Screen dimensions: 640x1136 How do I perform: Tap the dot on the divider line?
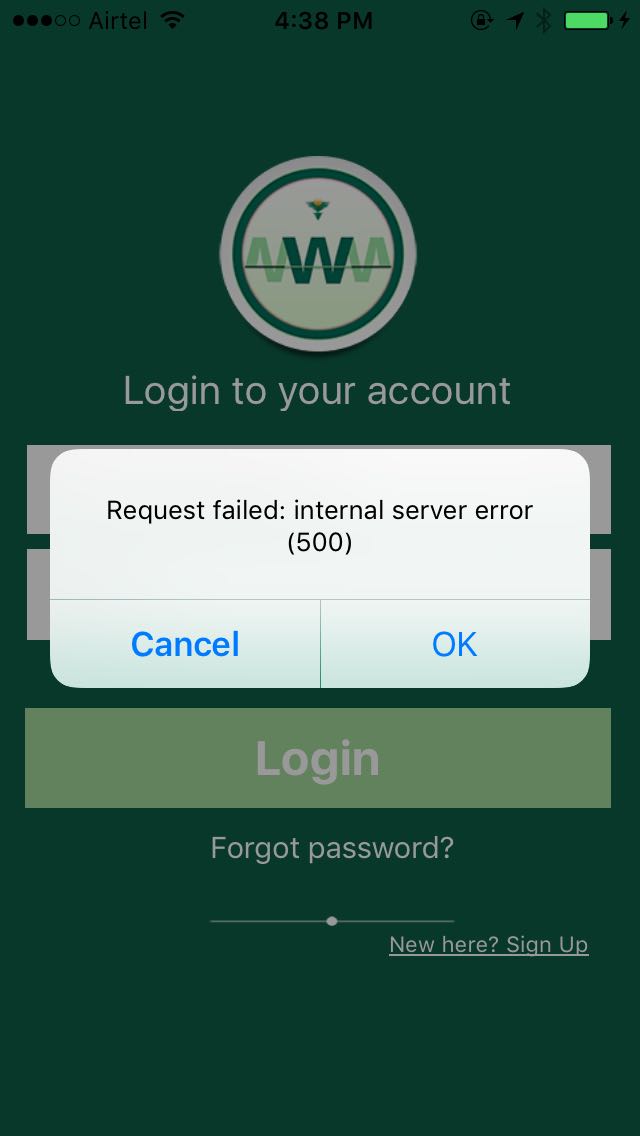point(332,922)
